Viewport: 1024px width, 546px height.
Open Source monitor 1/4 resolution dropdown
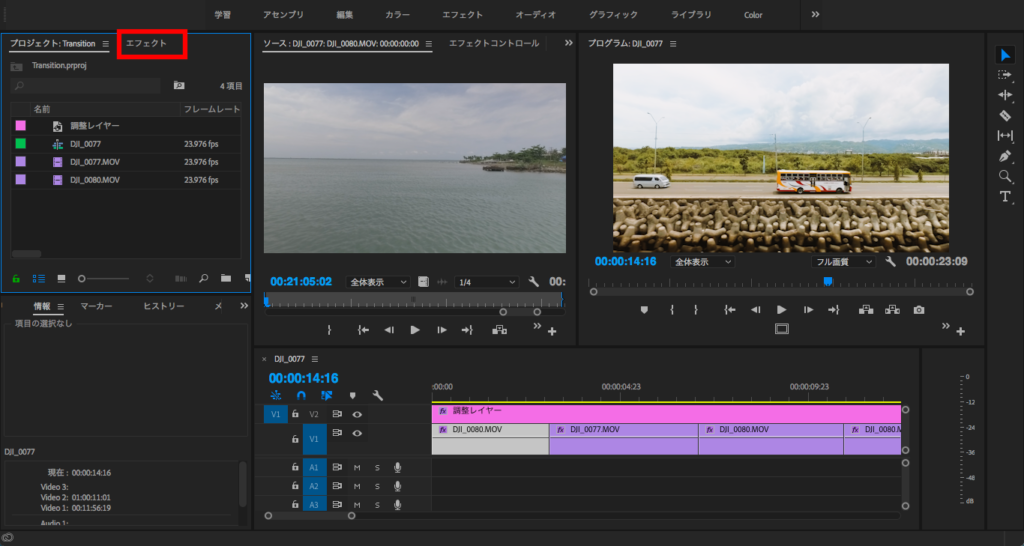pos(486,282)
